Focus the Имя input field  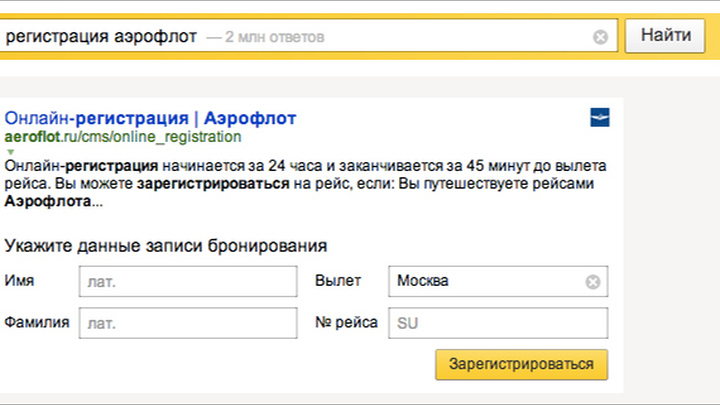(188, 281)
